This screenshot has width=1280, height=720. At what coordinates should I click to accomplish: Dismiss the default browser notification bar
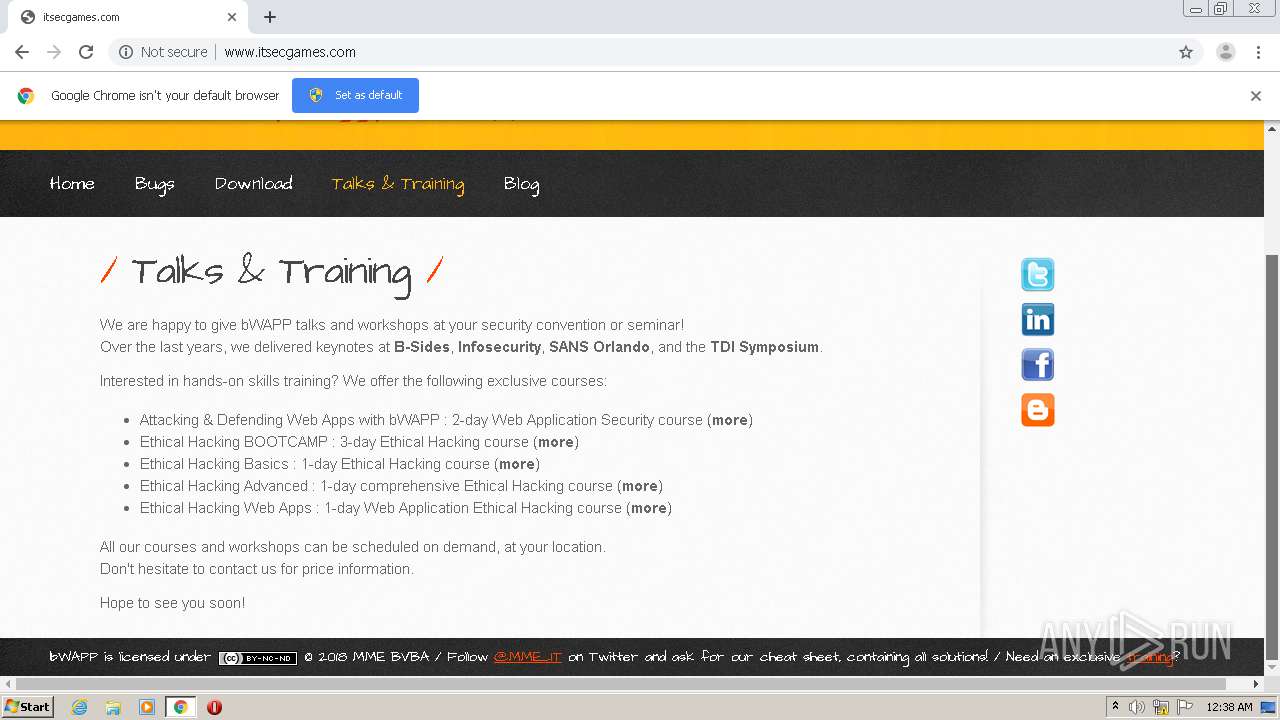1255,96
